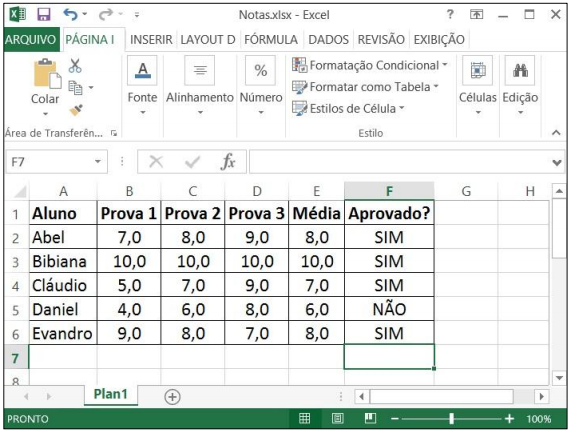Image resolution: width=570 pixels, height=432 pixels.
Task: Switch to Normal view icon
Action: pos(305,419)
